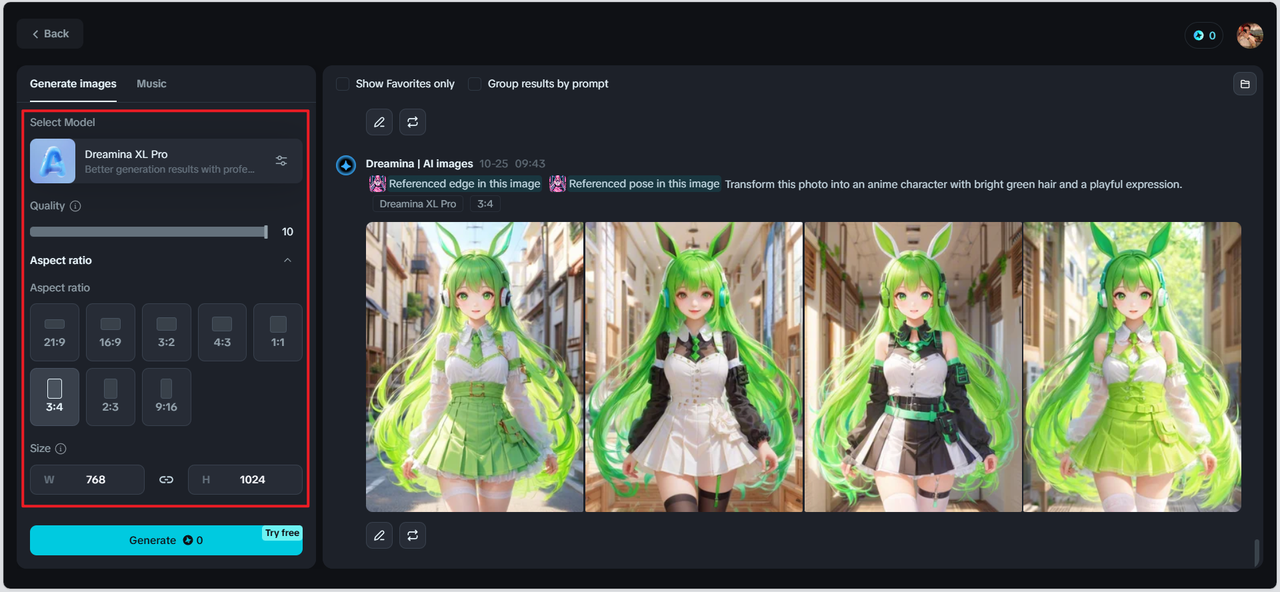Click the 3:4 result tag

pos(485,204)
